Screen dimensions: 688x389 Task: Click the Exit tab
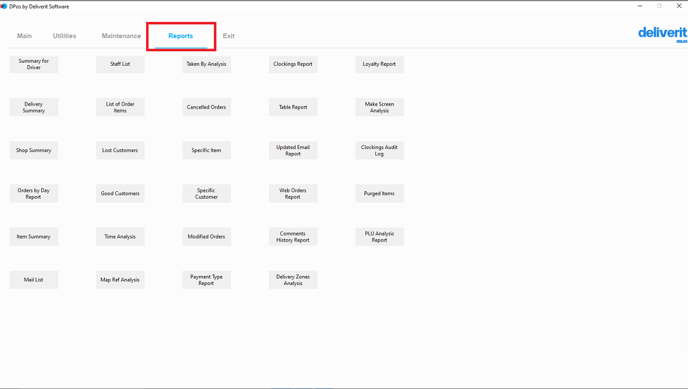[x=229, y=36]
